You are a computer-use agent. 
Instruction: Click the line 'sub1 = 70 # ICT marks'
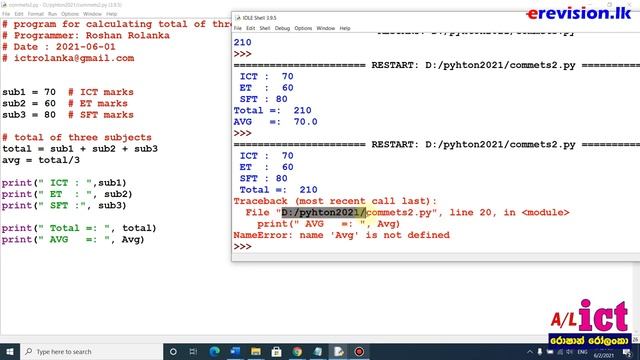click(x=68, y=92)
